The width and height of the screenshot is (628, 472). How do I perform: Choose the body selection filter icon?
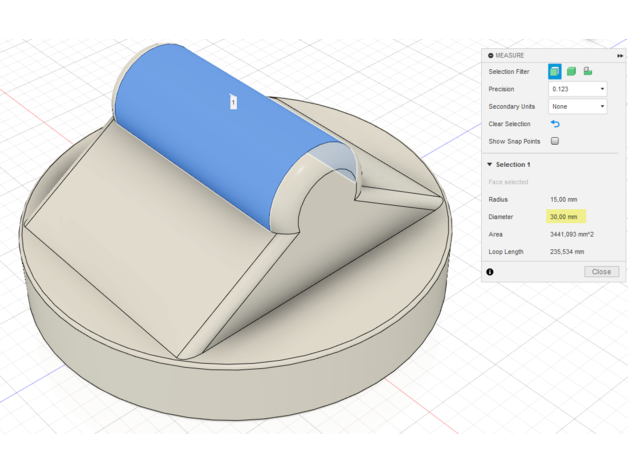[571, 71]
